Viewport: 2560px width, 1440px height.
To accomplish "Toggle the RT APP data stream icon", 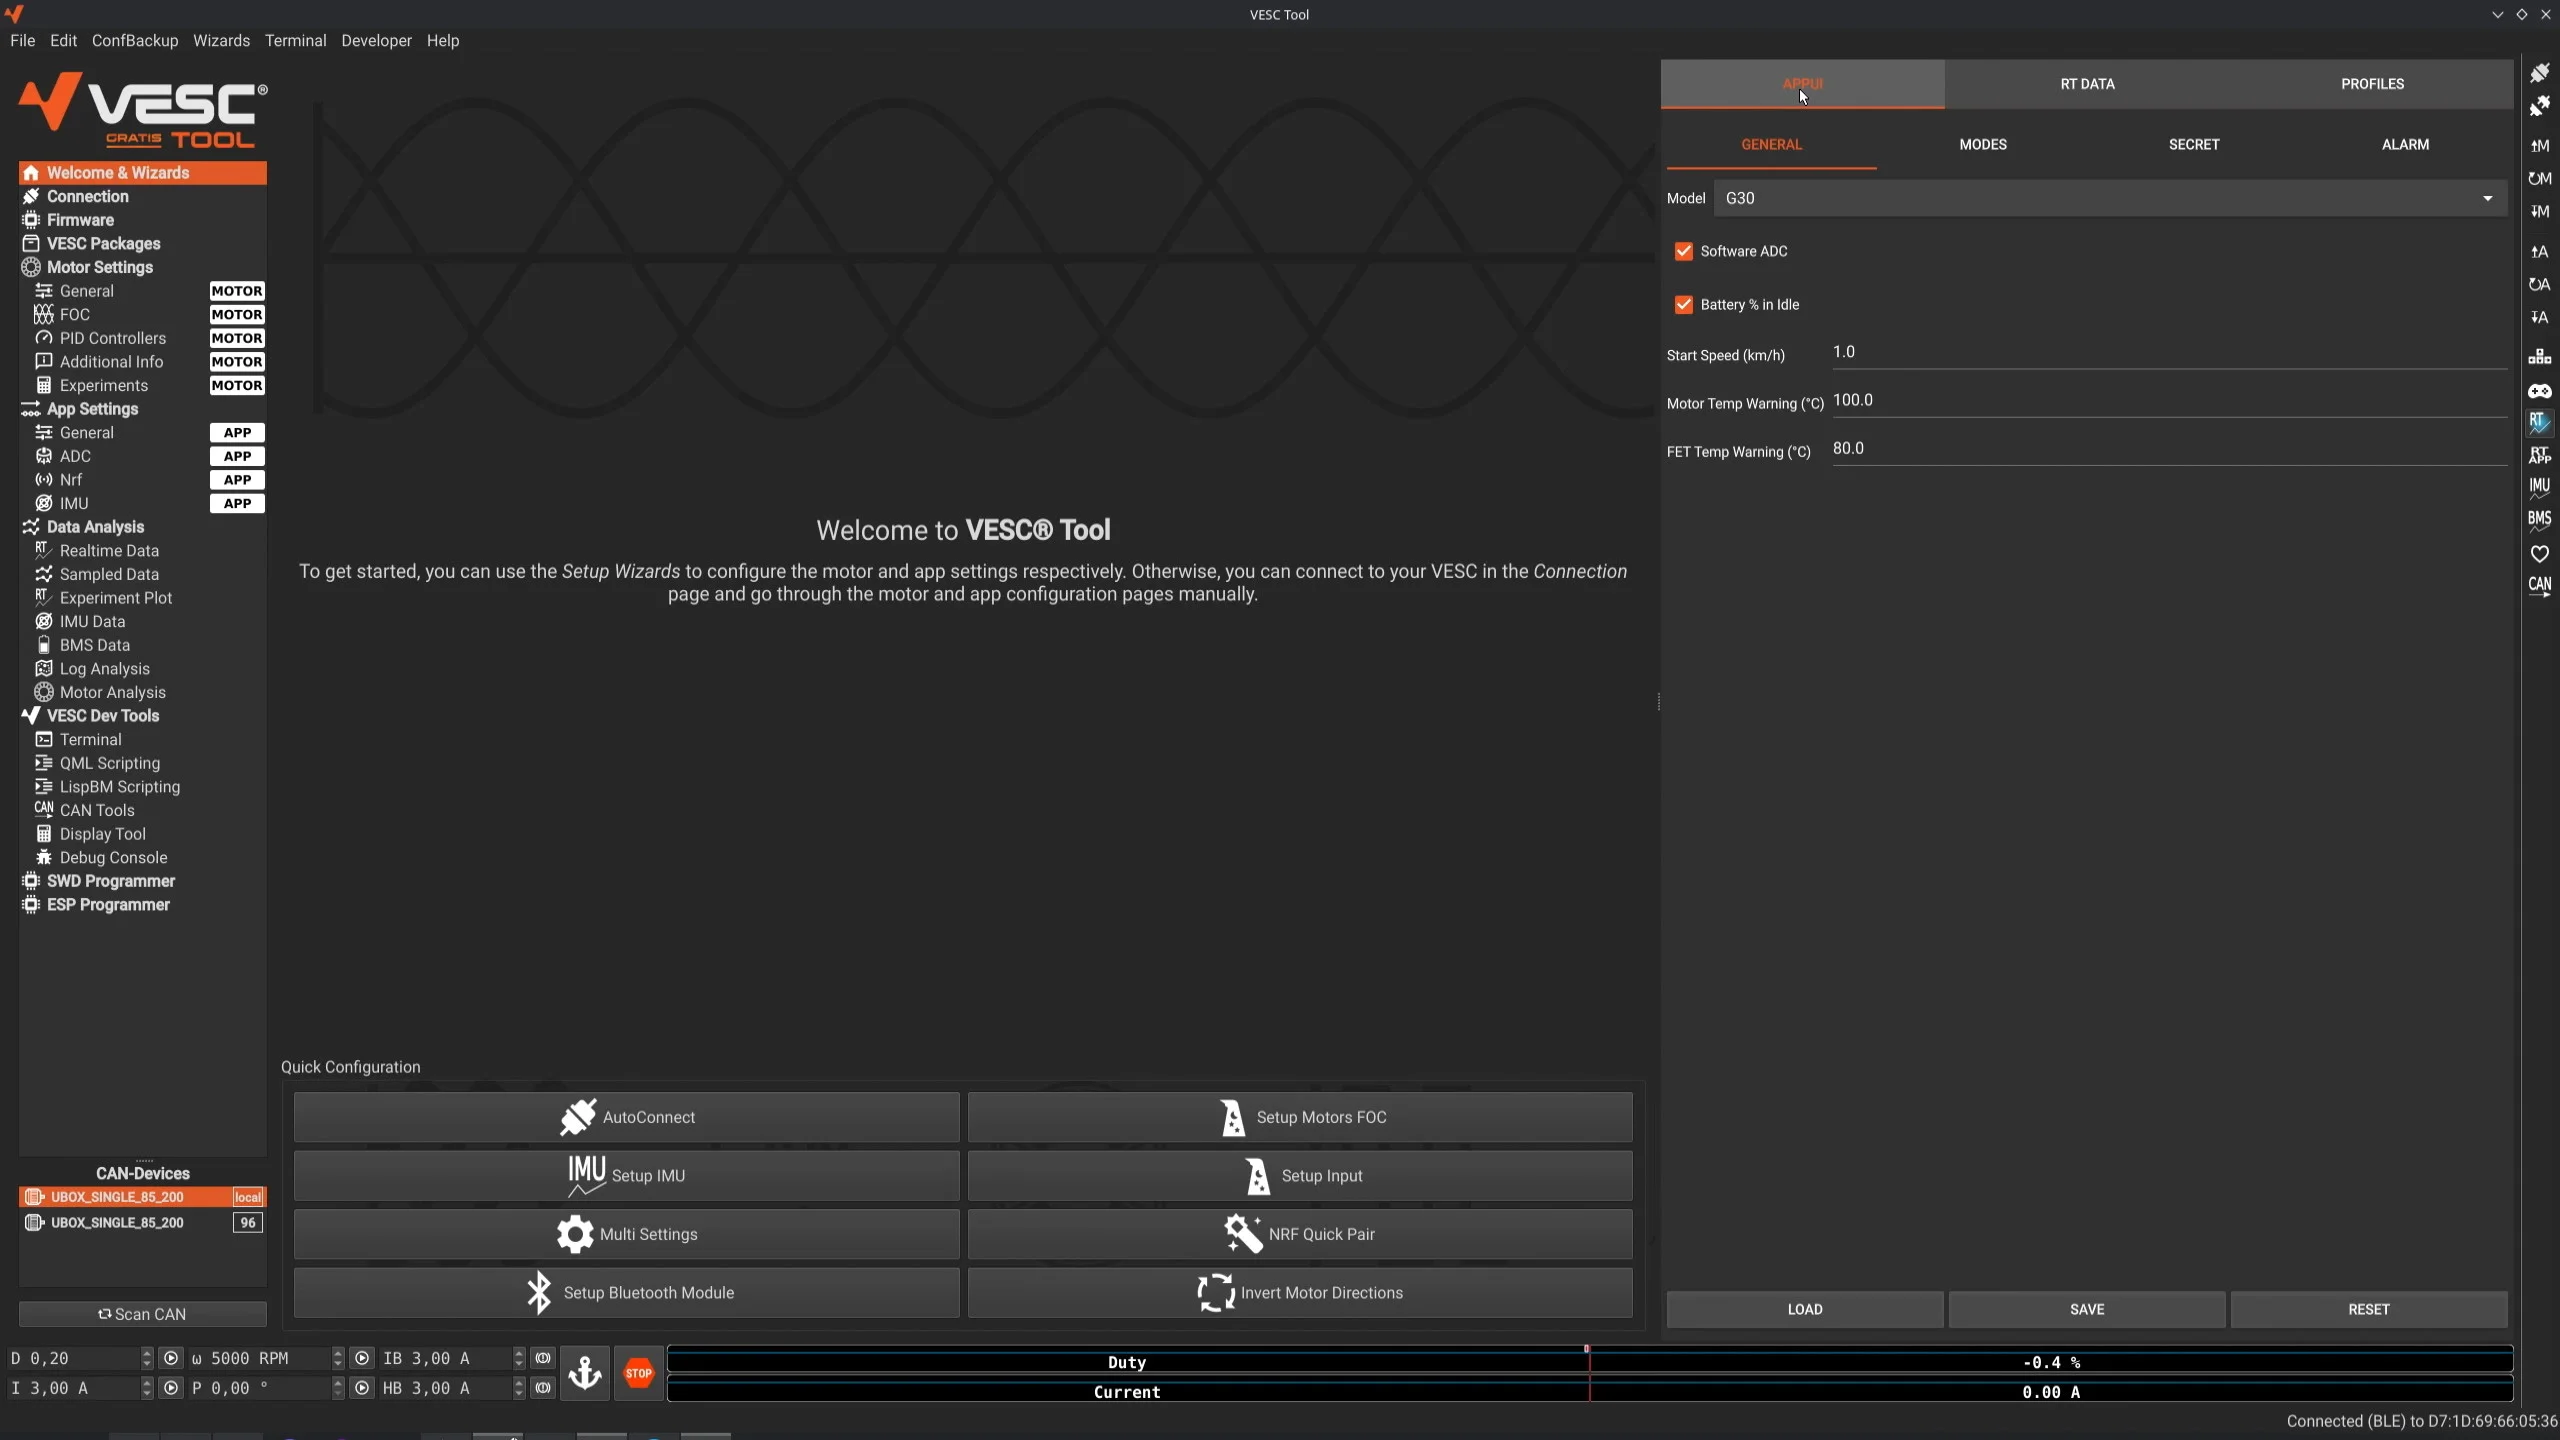I will click(x=2539, y=456).
